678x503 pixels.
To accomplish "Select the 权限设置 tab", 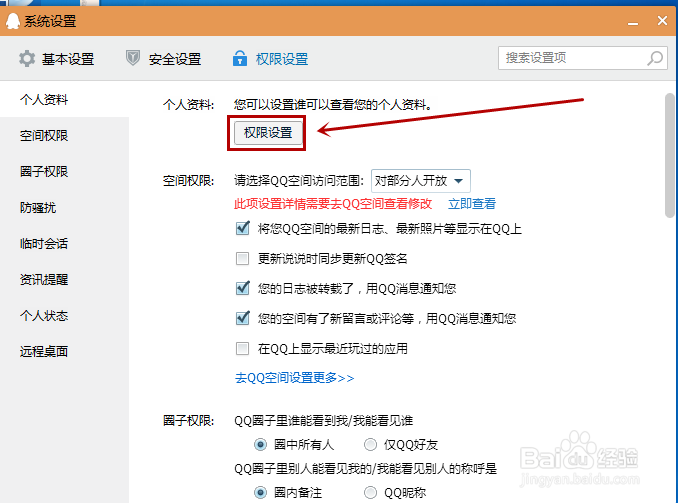I will click(x=270, y=58).
